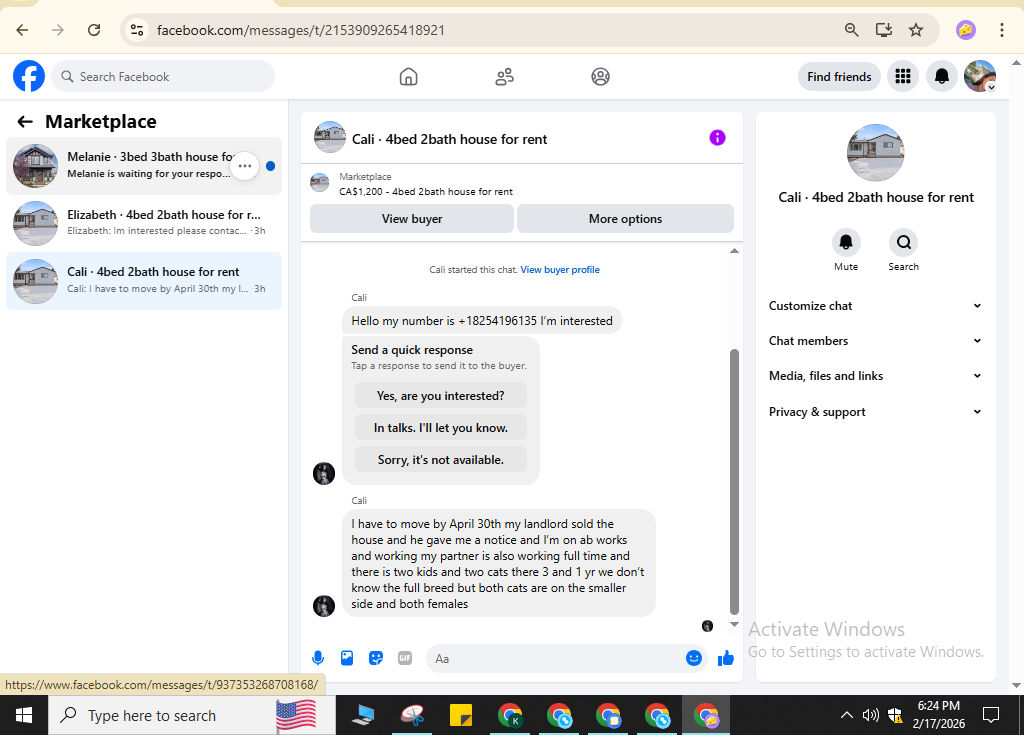The height and width of the screenshot is (735, 1024).
Task: Select the Cali 4bed 2bath conversation
Action: click(144, 280)
